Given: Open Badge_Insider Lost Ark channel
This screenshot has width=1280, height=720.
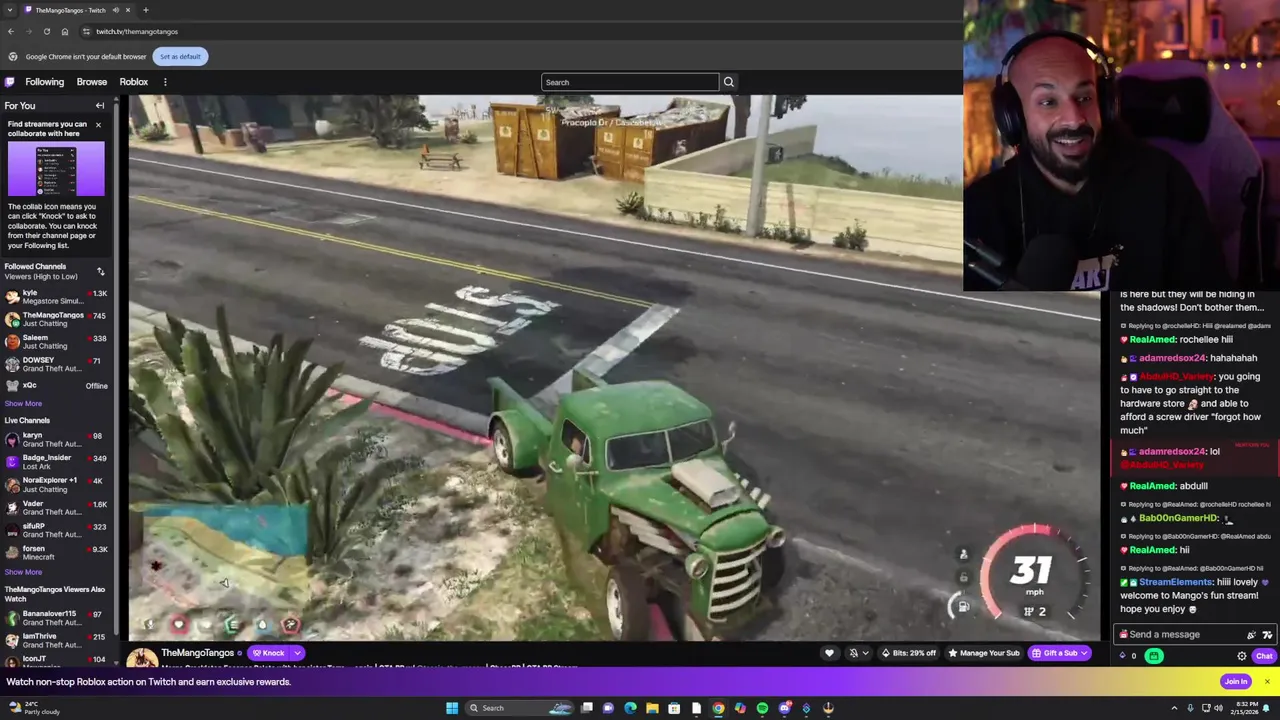Looking at the screenshot, I should pyautogui.click(x=55, y=462).
